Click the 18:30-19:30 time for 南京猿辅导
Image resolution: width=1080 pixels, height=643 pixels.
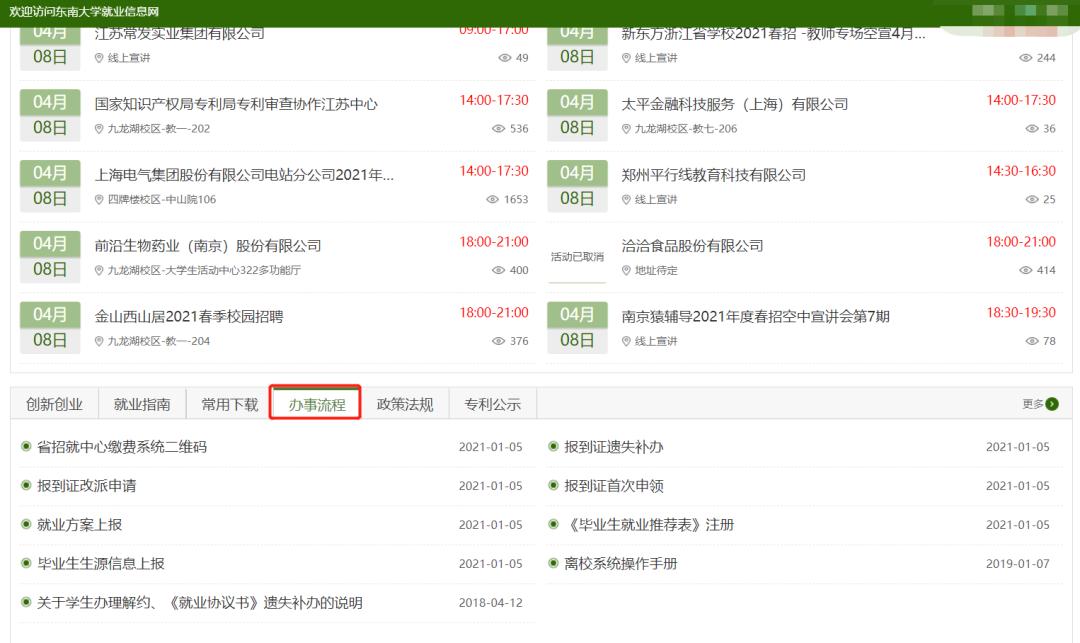(1021, 313)
